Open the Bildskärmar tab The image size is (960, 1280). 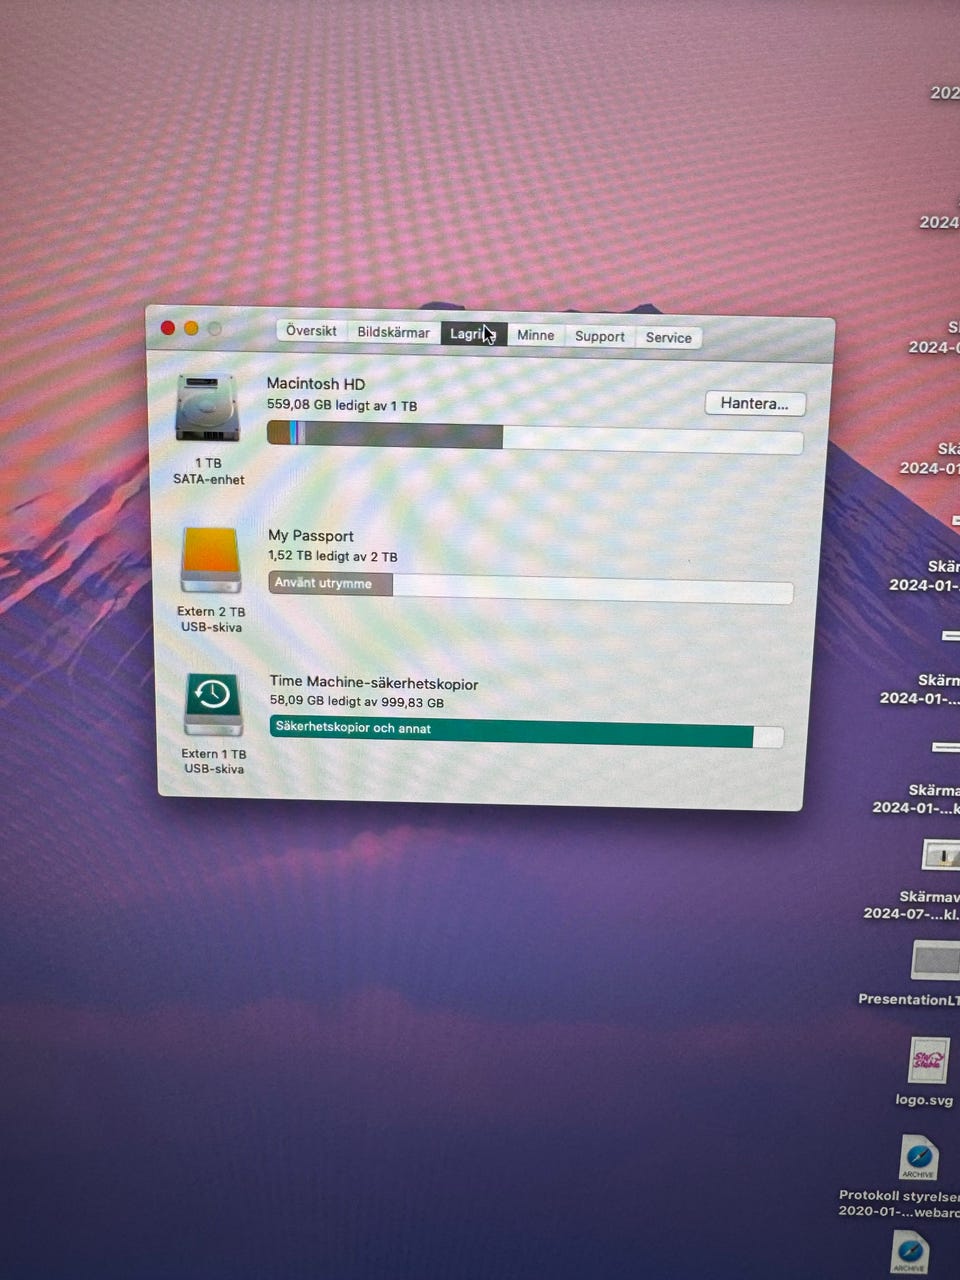point(393,333)
